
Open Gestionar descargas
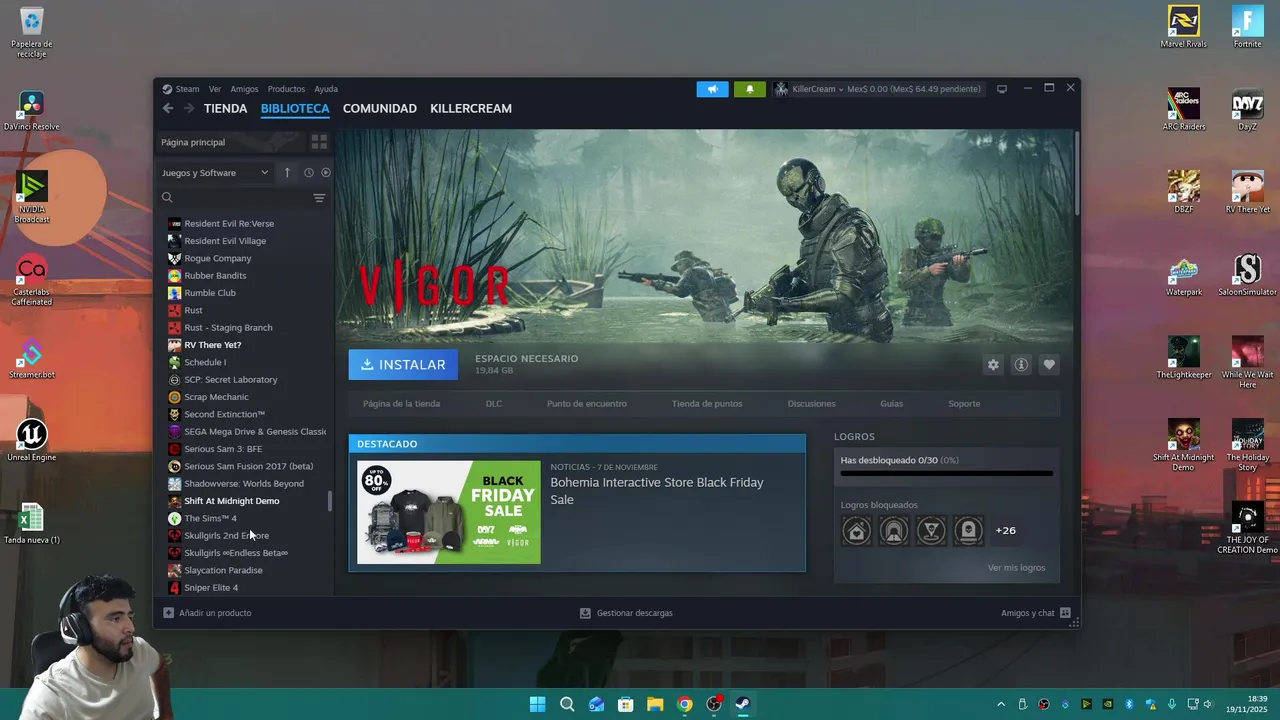pos(626,613)
